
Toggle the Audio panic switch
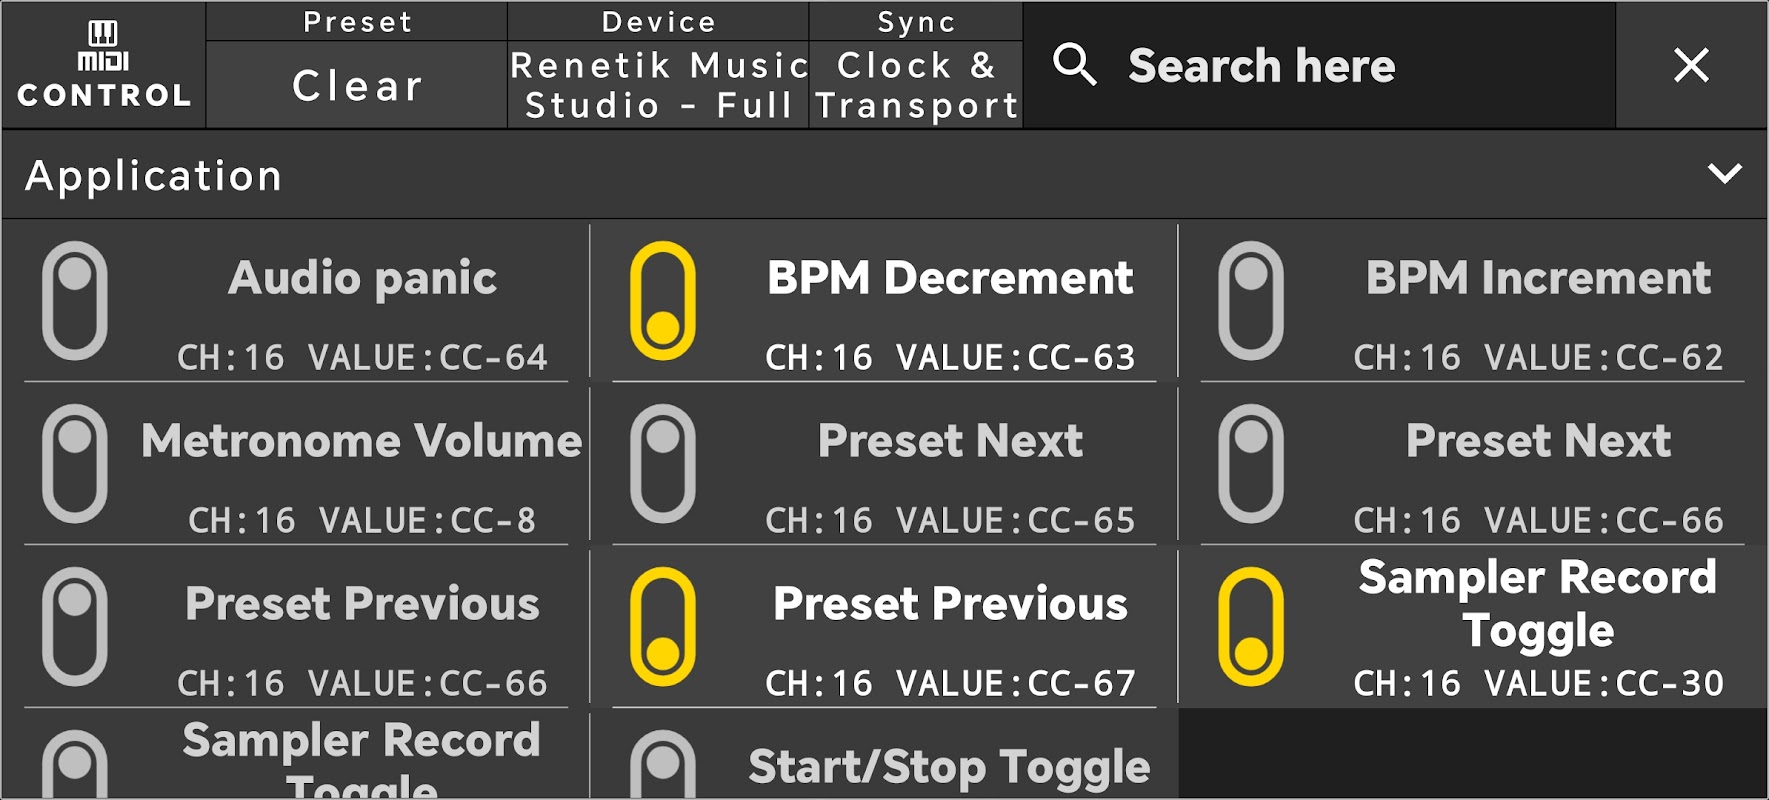click(75, 300)
